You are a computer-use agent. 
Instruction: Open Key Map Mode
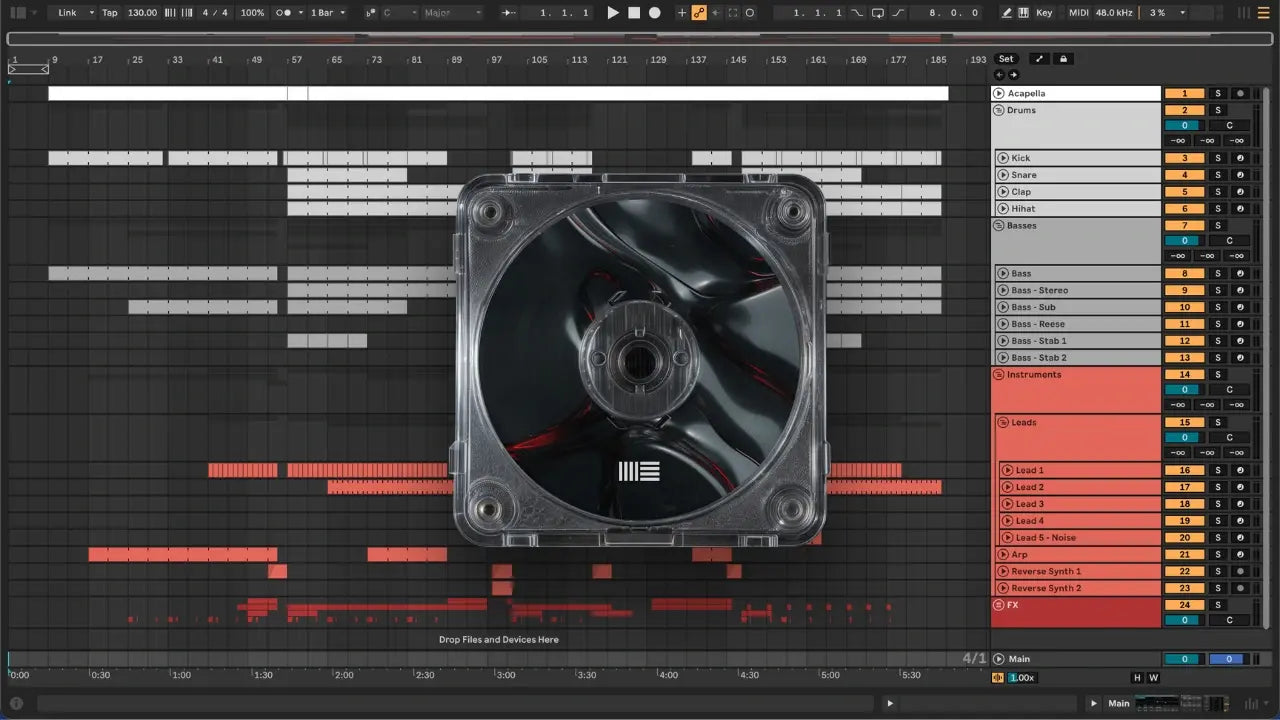coord(1044,13)
